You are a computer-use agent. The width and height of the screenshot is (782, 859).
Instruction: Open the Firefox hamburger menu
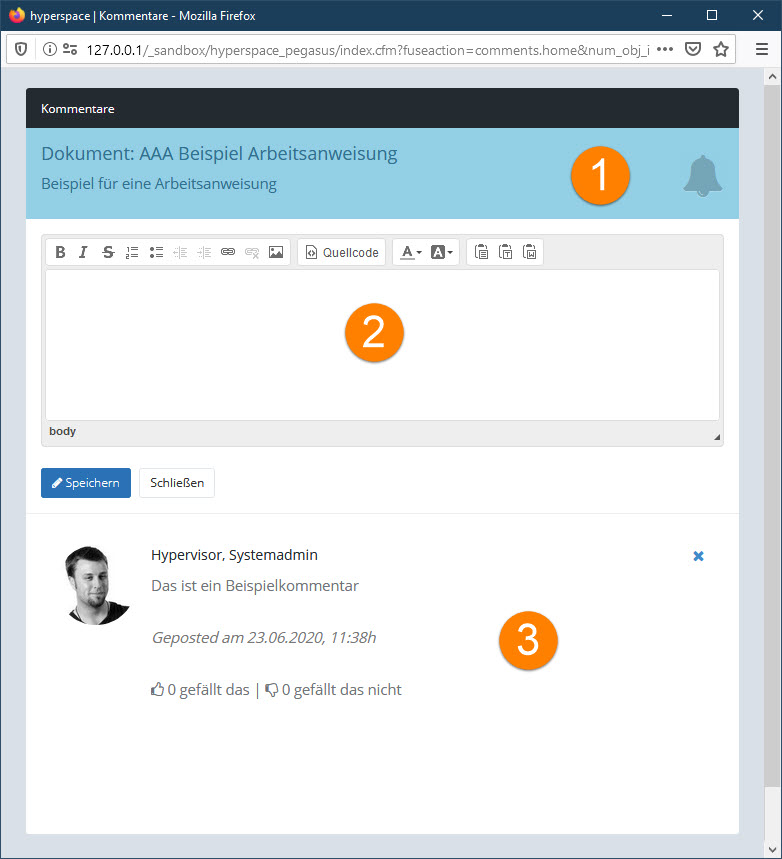761,49
